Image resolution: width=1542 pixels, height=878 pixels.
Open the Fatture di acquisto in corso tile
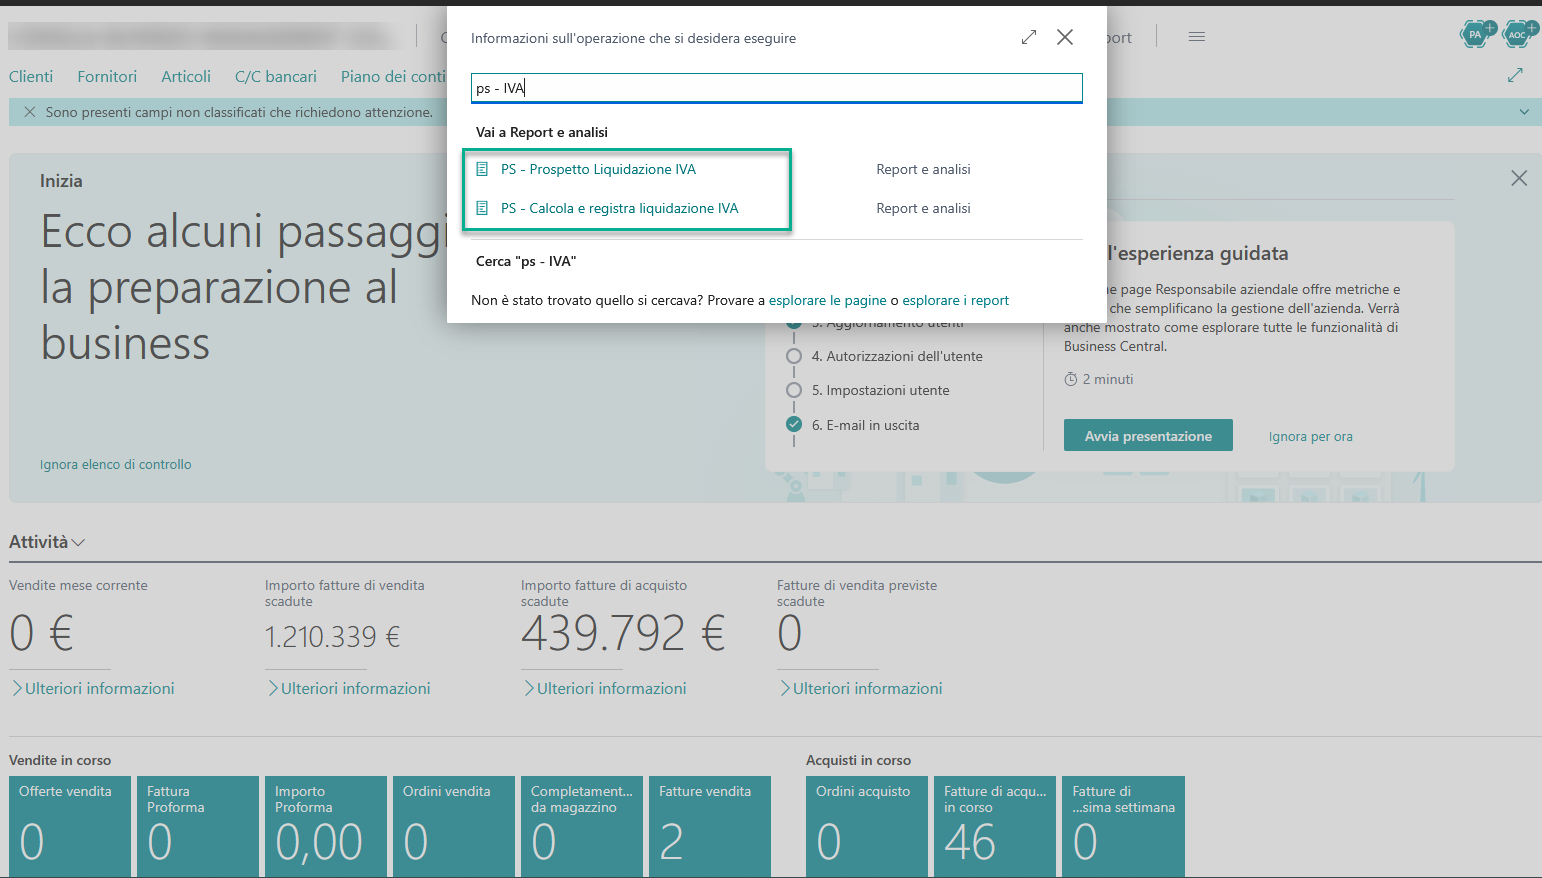click(995, 827)
